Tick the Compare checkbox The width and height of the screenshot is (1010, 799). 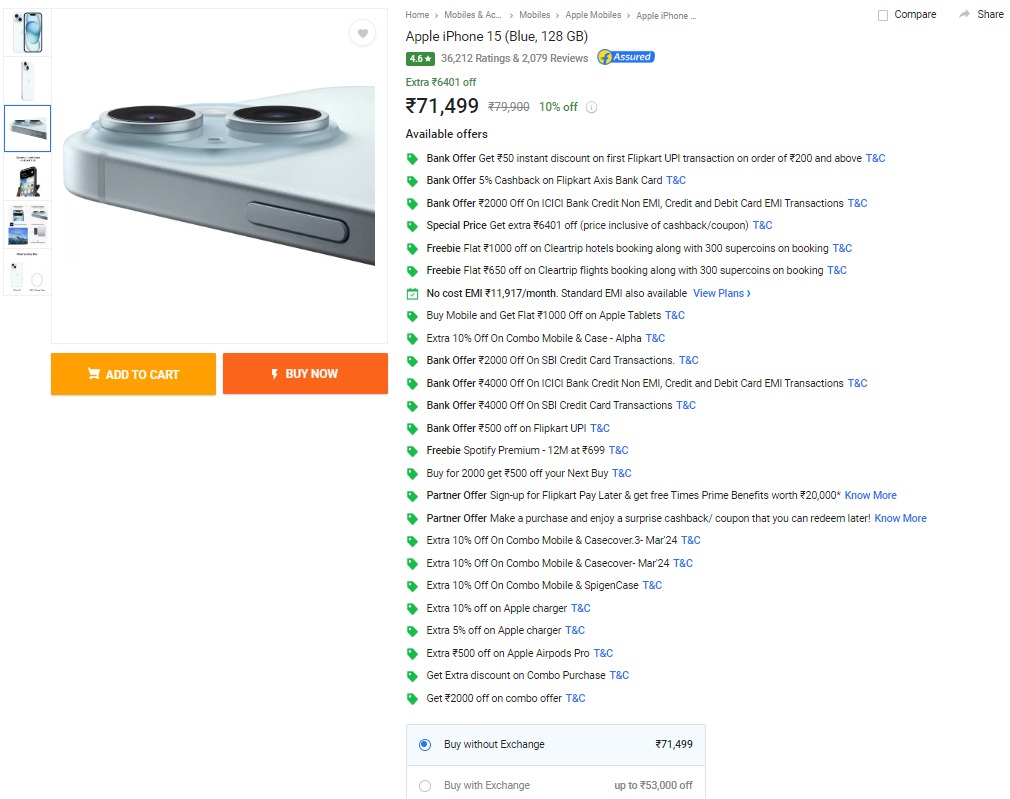point(883,15)
